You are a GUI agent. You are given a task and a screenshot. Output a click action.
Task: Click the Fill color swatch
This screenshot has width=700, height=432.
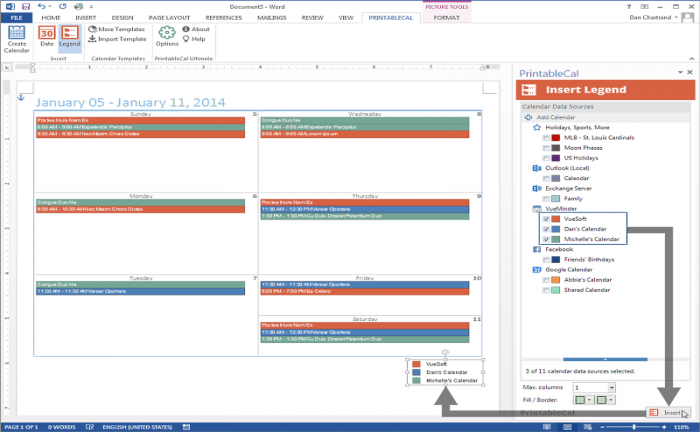(x=580, y=400)
